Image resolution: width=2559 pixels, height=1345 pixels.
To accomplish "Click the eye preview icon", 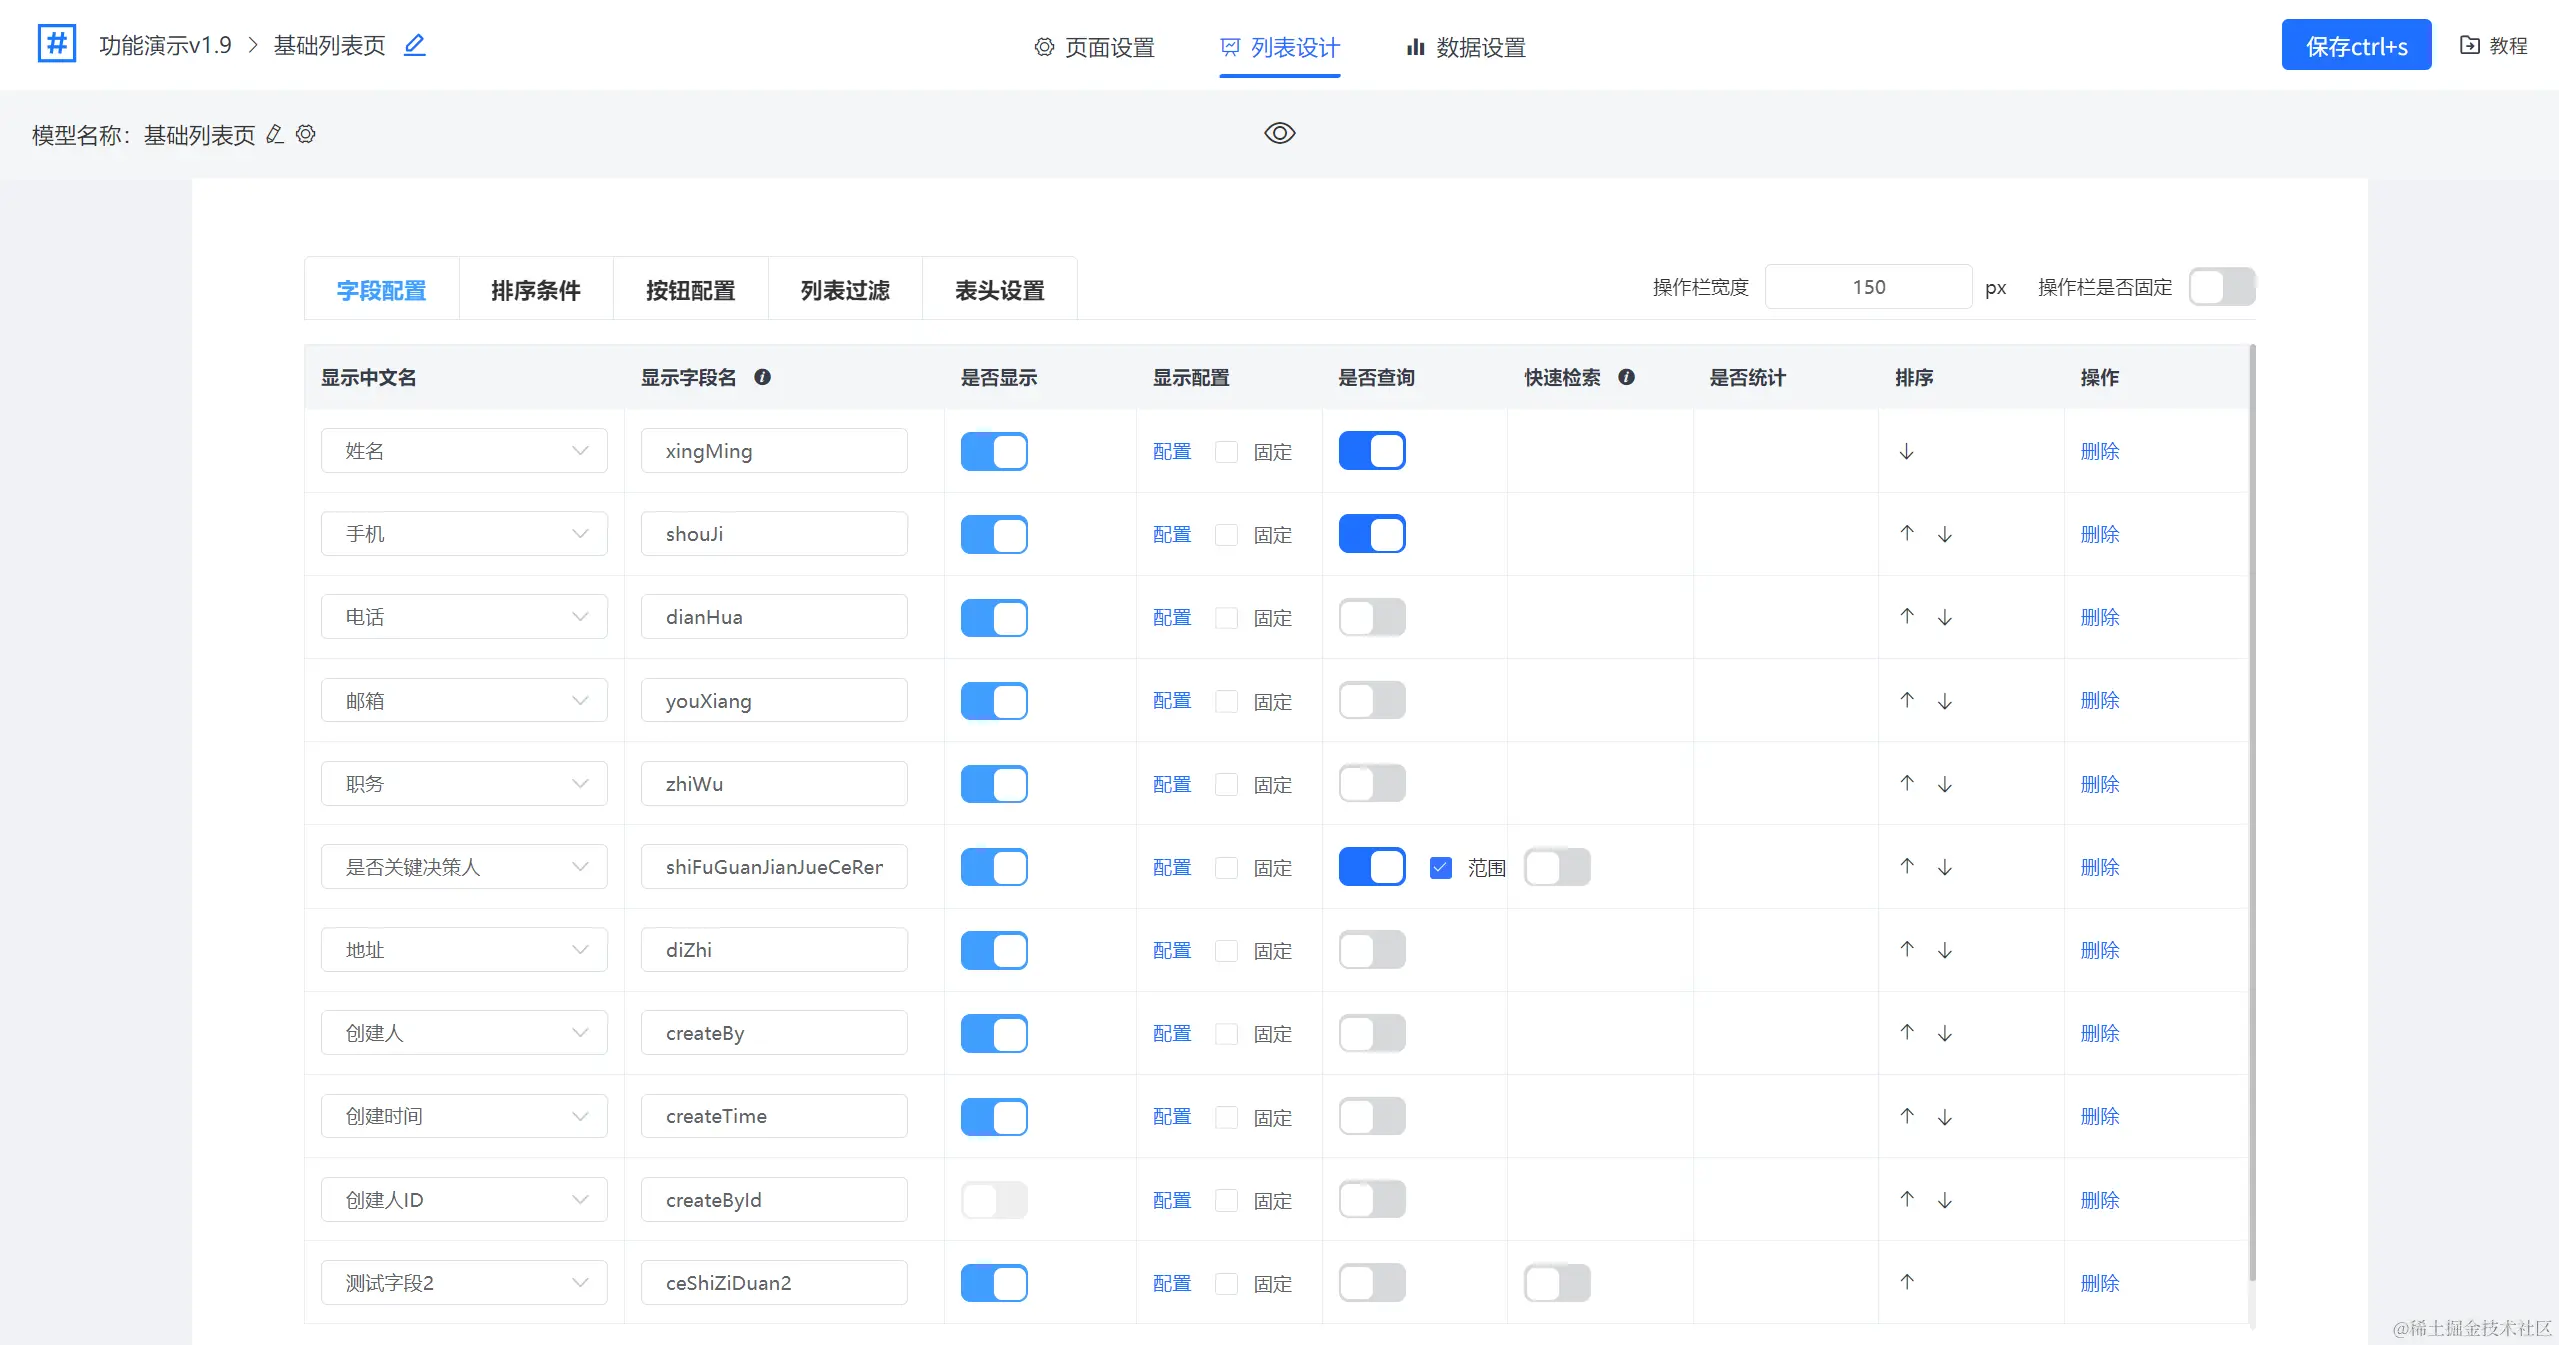I will pos(1279,133).
